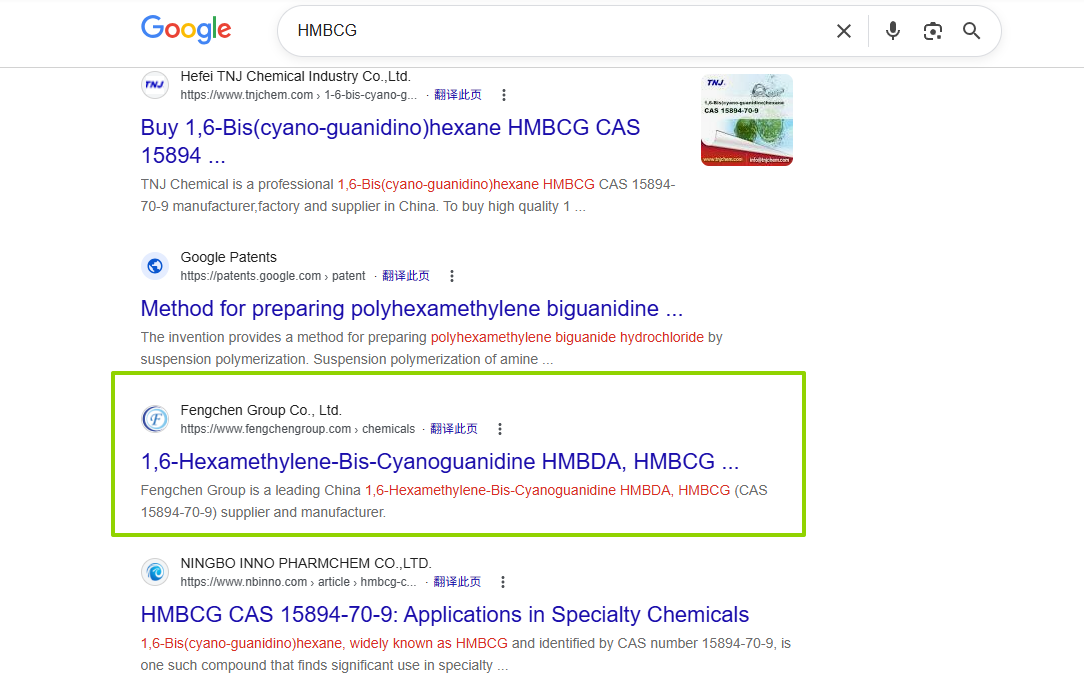The width and height of the screenshot is (1084, 689).
Task: Click the https://patents.google.com URL breadcrumb
Action: tap(272, 276)
